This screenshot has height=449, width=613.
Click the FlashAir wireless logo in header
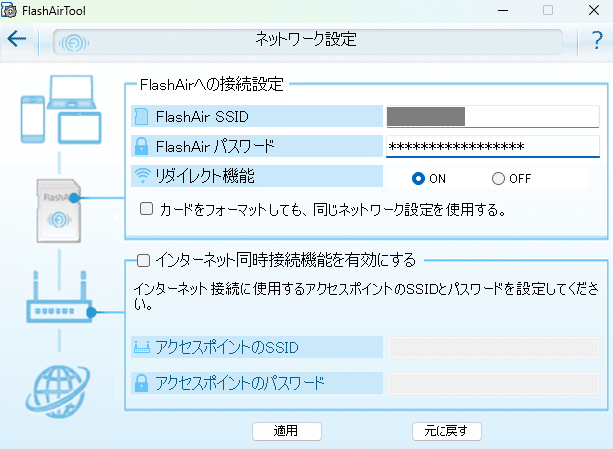pos(73,43)
